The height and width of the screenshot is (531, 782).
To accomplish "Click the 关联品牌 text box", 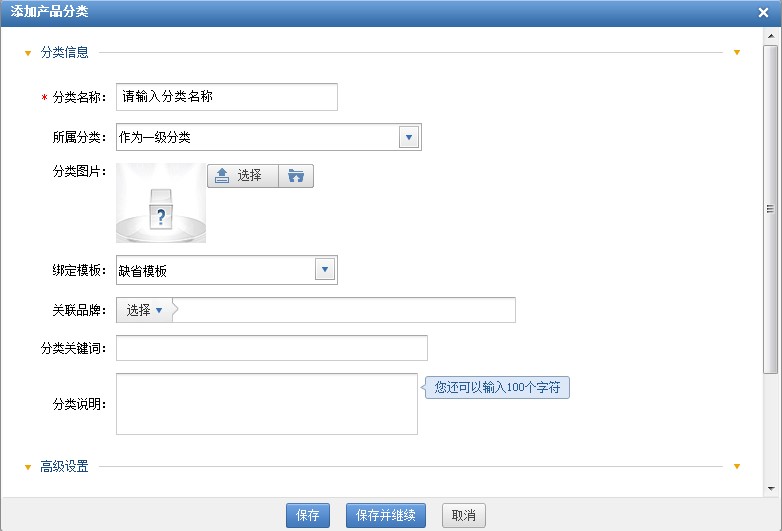I will point(345,310).
